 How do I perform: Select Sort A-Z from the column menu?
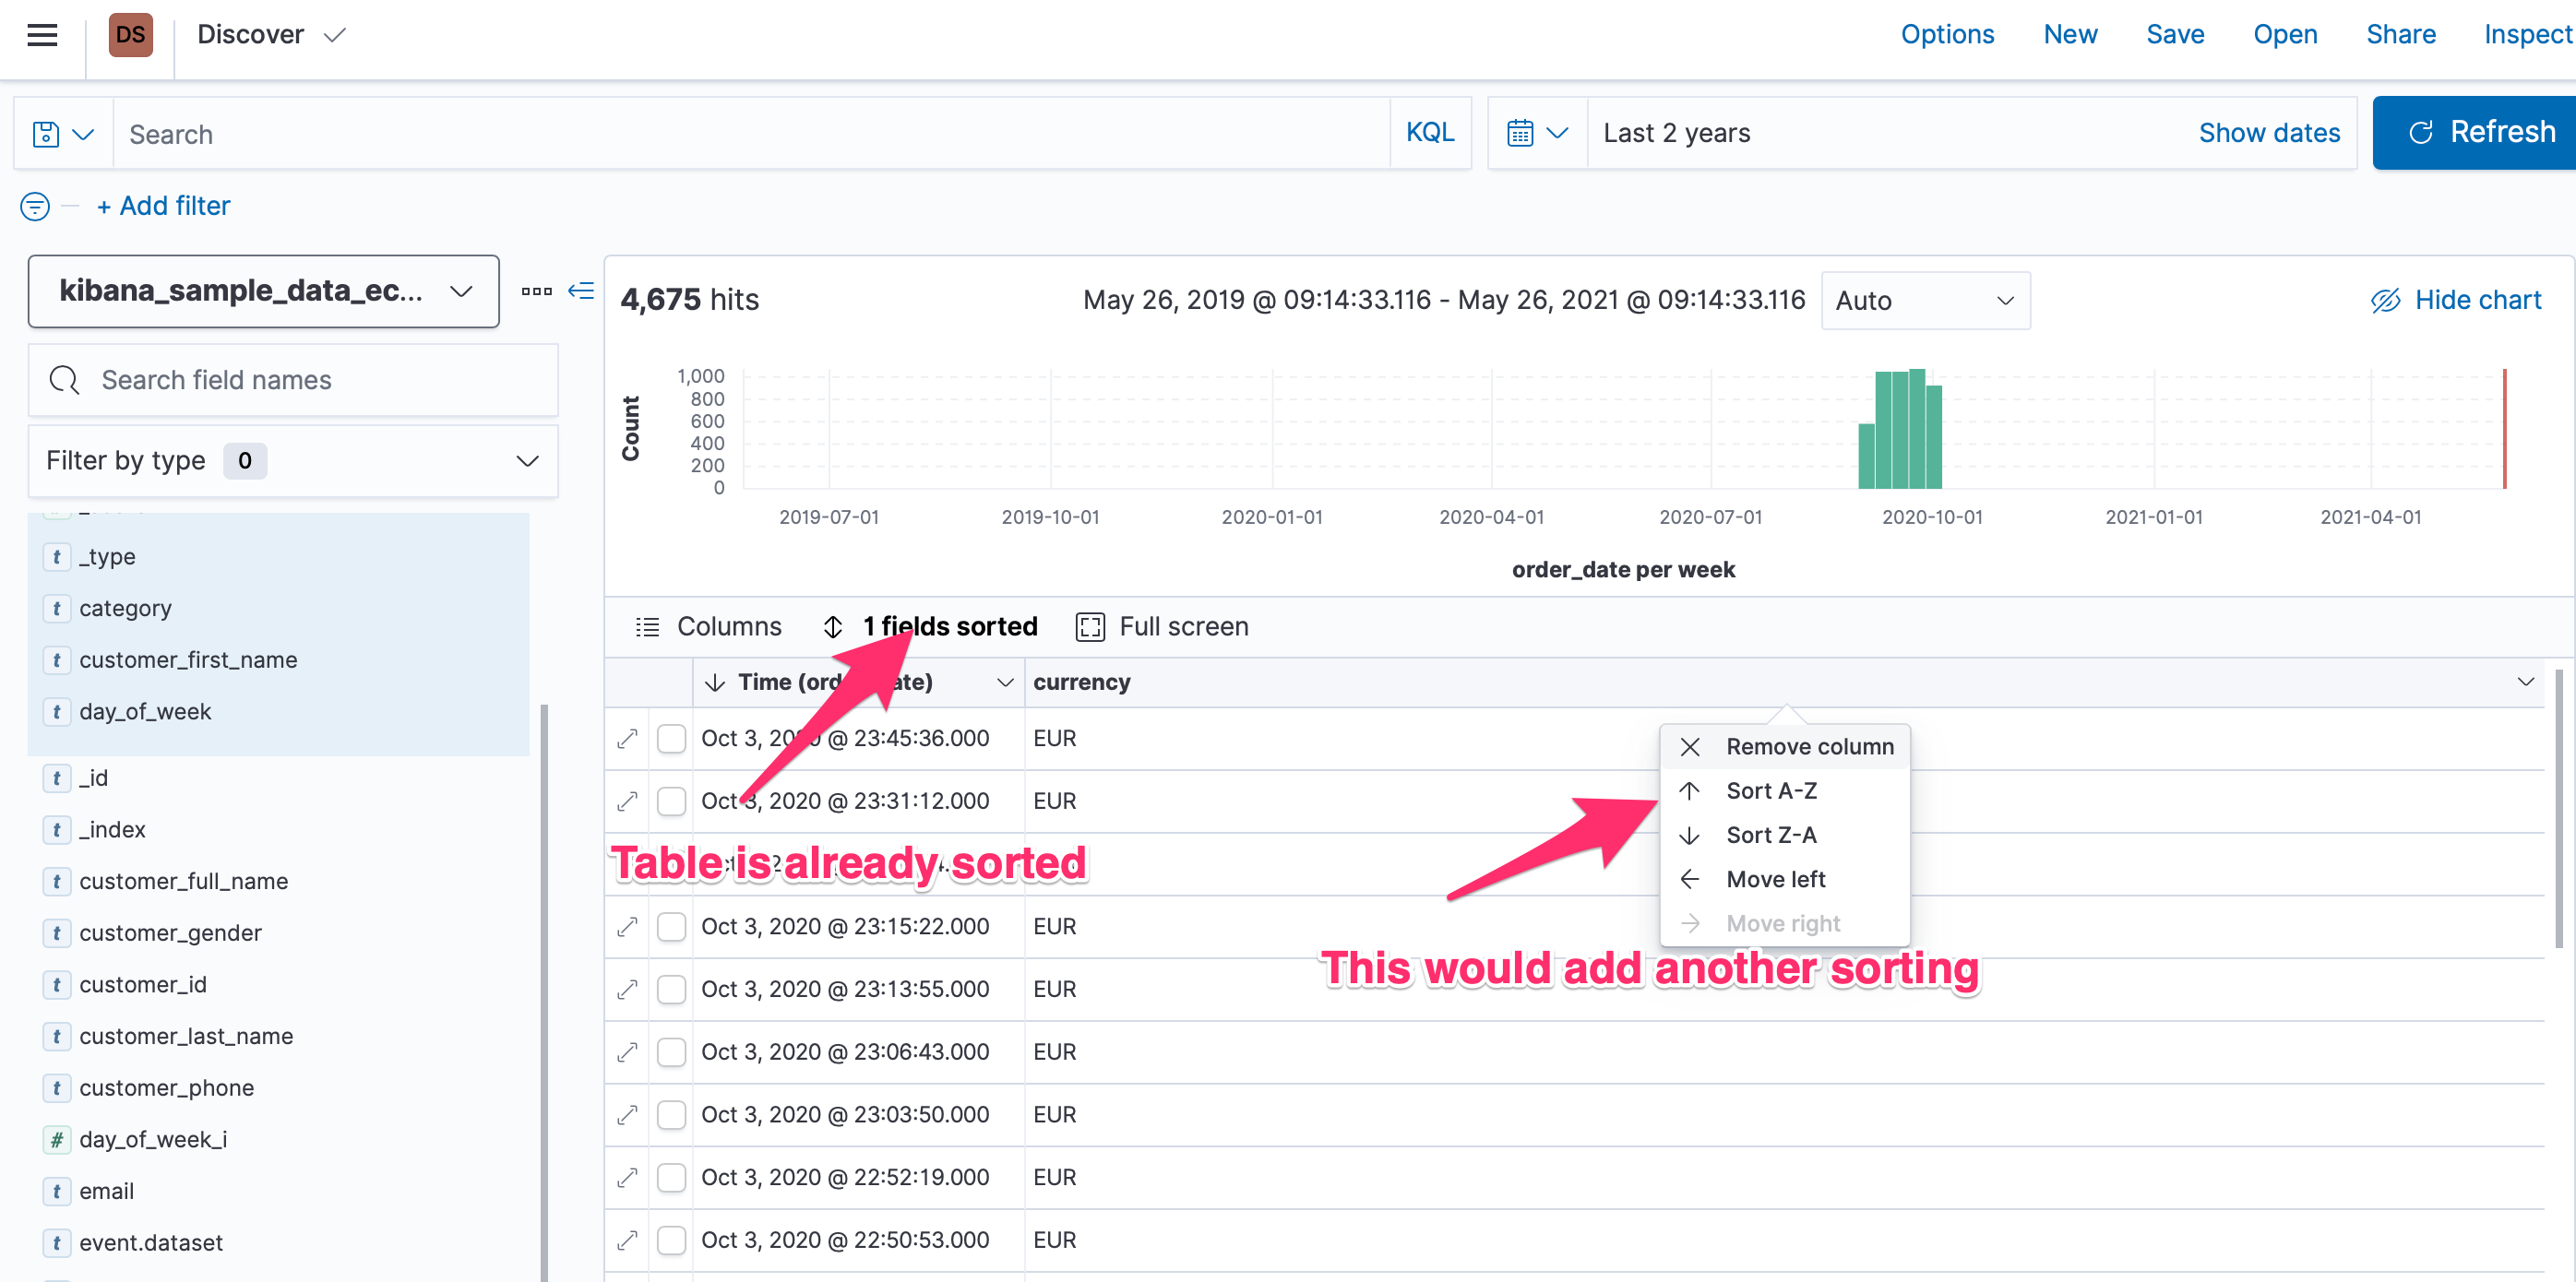tap(1770, 790)
